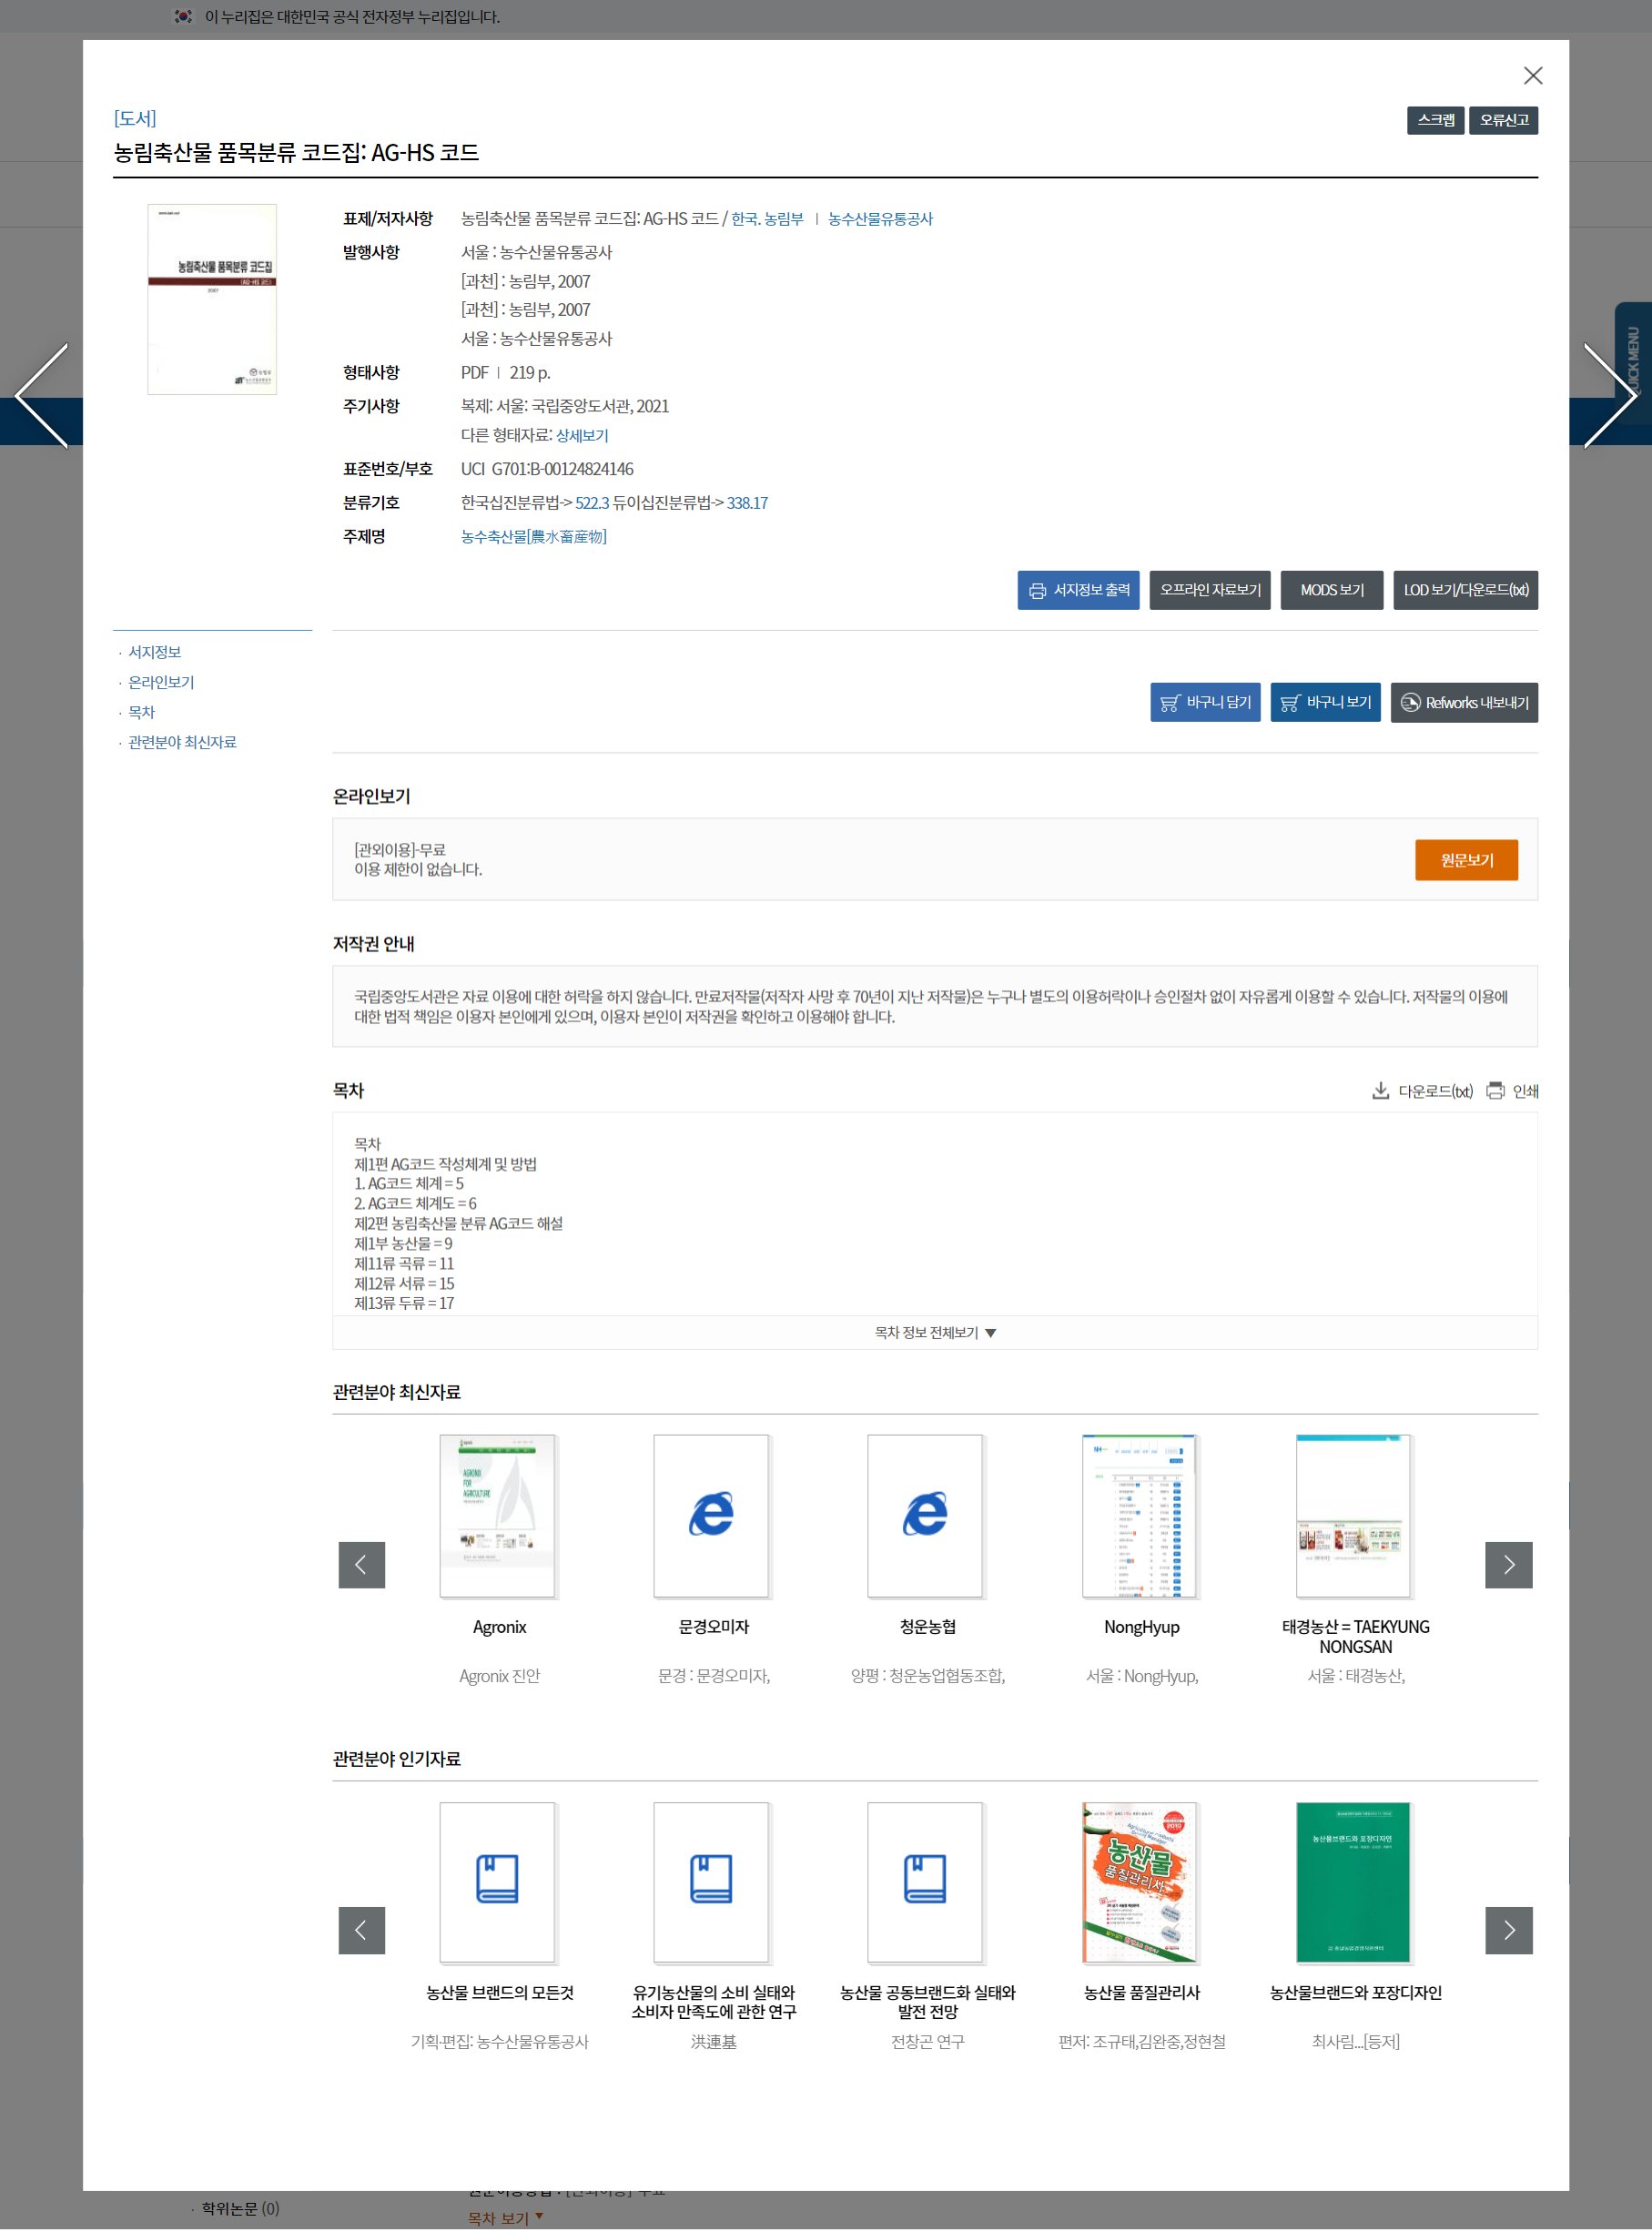Close the book detail popup
This screenshot has width=1652, height=2232.
tap(1532, 76)
